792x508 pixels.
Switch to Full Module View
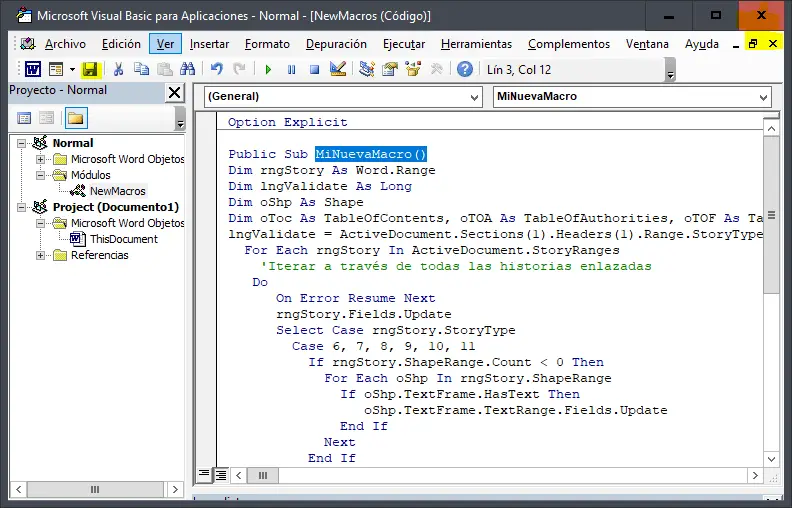coord(221,475)
